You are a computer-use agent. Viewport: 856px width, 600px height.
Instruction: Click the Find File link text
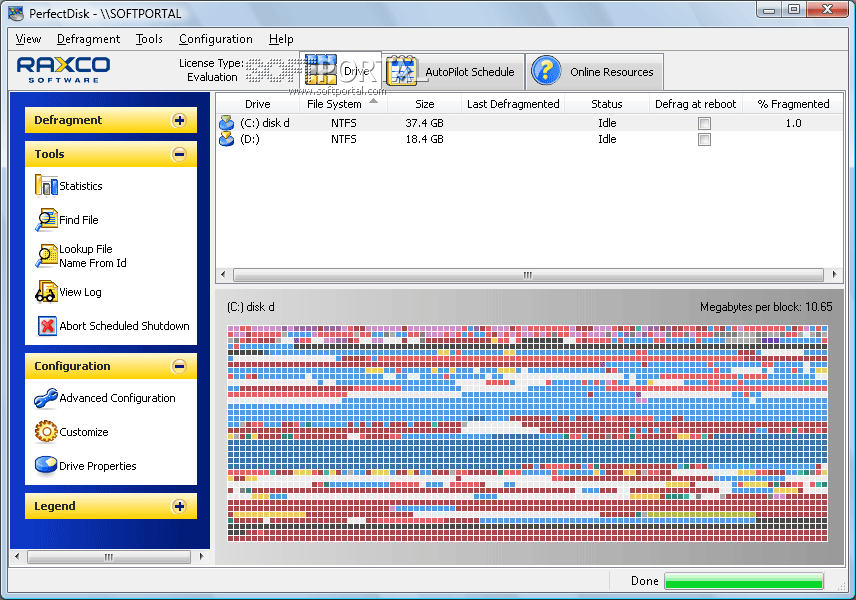point(79,220)
